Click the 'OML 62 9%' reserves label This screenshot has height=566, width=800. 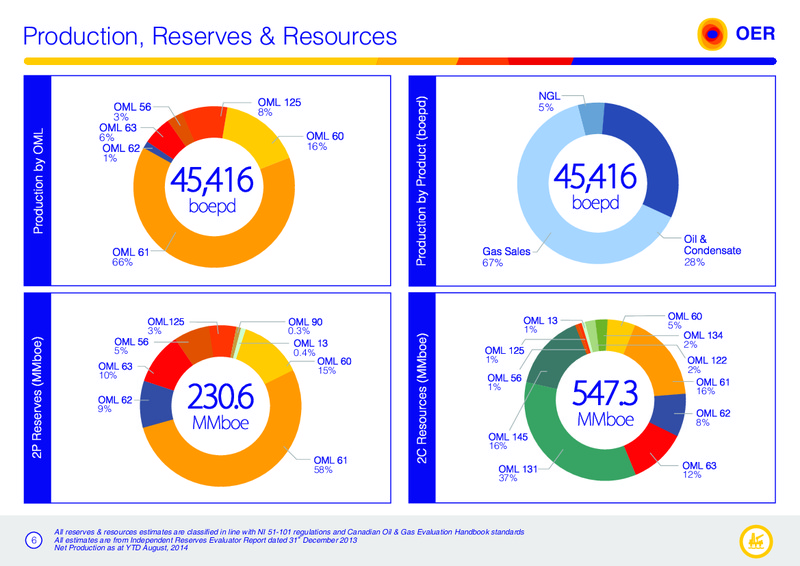coord(115,404)
